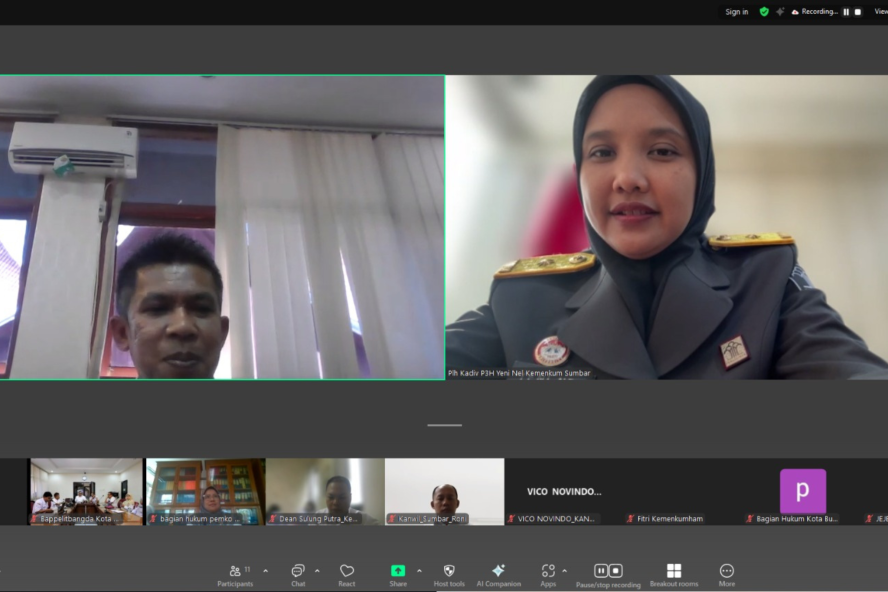
Task: Launch AI Companion from toolbar
Action: 498,575
